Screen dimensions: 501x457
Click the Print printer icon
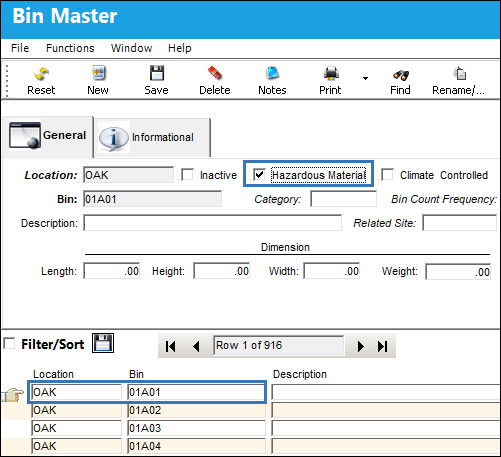331,73
